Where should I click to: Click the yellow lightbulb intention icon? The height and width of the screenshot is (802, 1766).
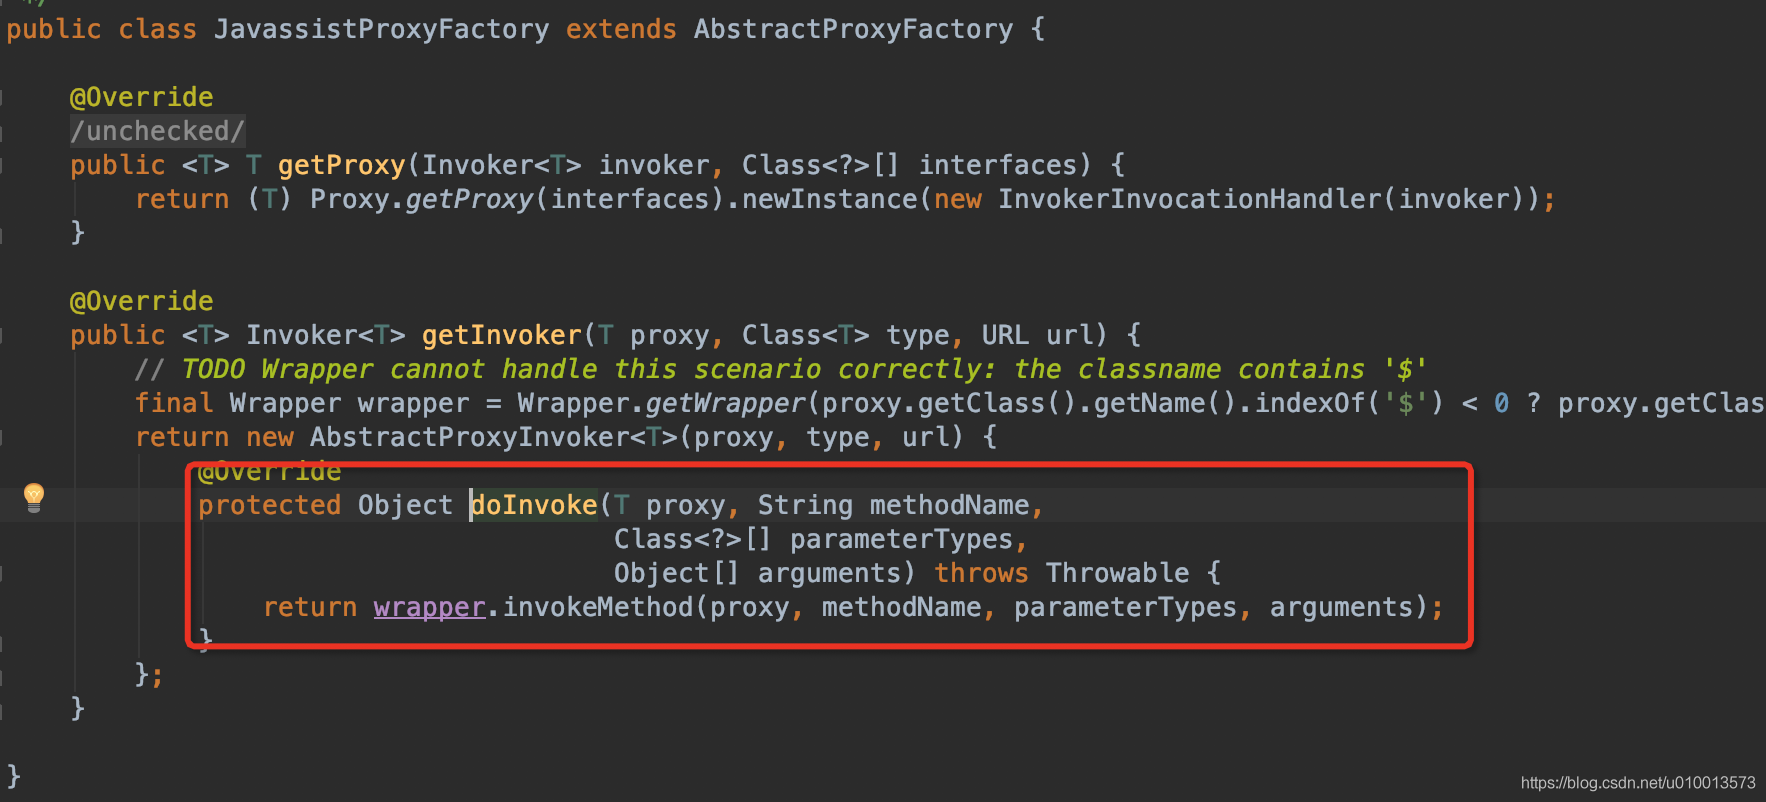tap(34, 496)
